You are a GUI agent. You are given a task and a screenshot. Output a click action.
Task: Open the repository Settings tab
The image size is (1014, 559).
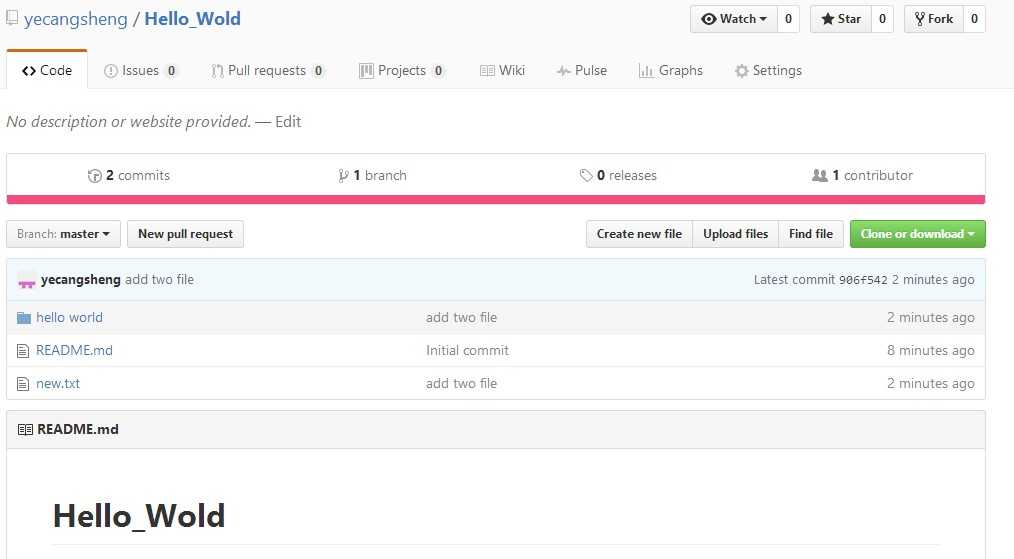pyautogui.click(x=768, y=71)
